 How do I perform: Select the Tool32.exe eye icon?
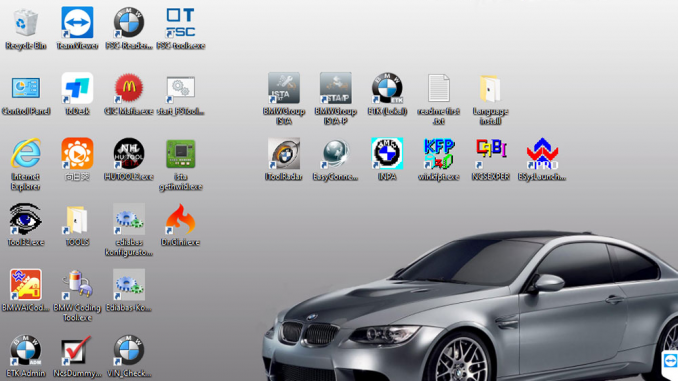(26, 219)
